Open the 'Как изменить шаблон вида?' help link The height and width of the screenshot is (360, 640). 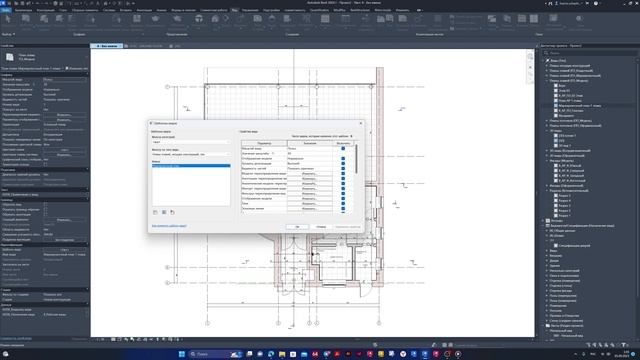click(169, 226)
